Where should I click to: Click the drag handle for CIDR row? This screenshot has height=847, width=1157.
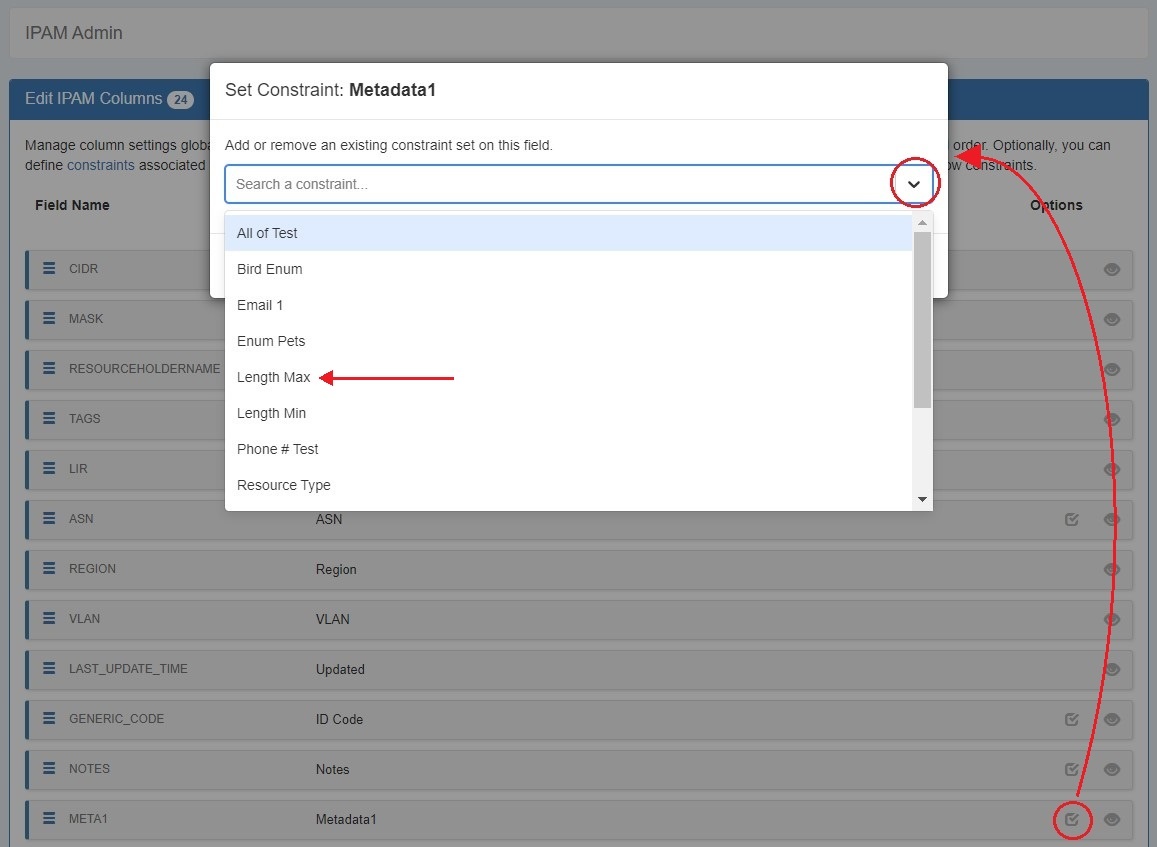(49, 269)
